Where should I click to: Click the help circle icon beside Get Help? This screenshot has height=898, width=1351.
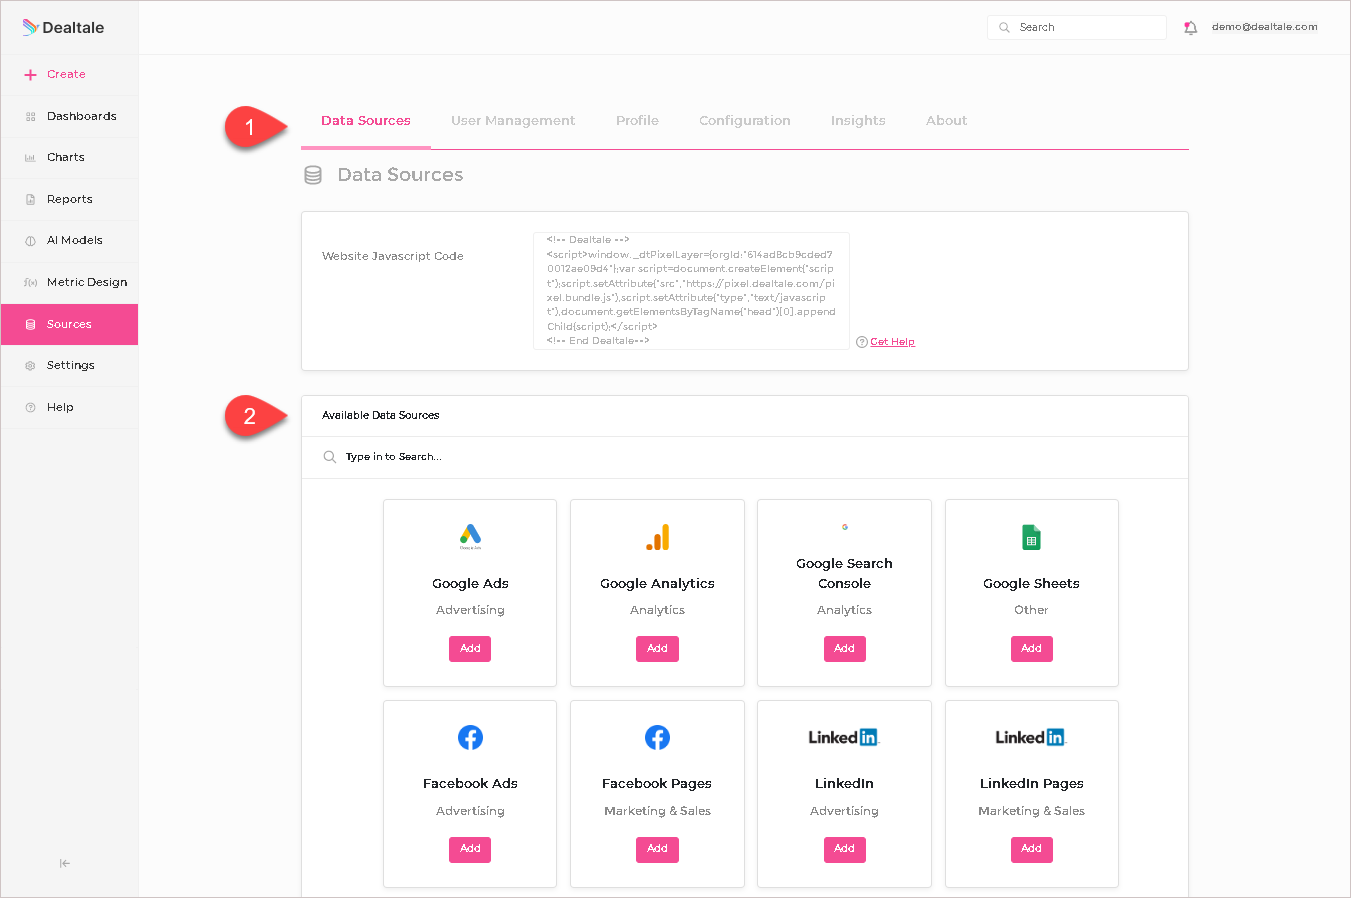click(x=861, y=342)
